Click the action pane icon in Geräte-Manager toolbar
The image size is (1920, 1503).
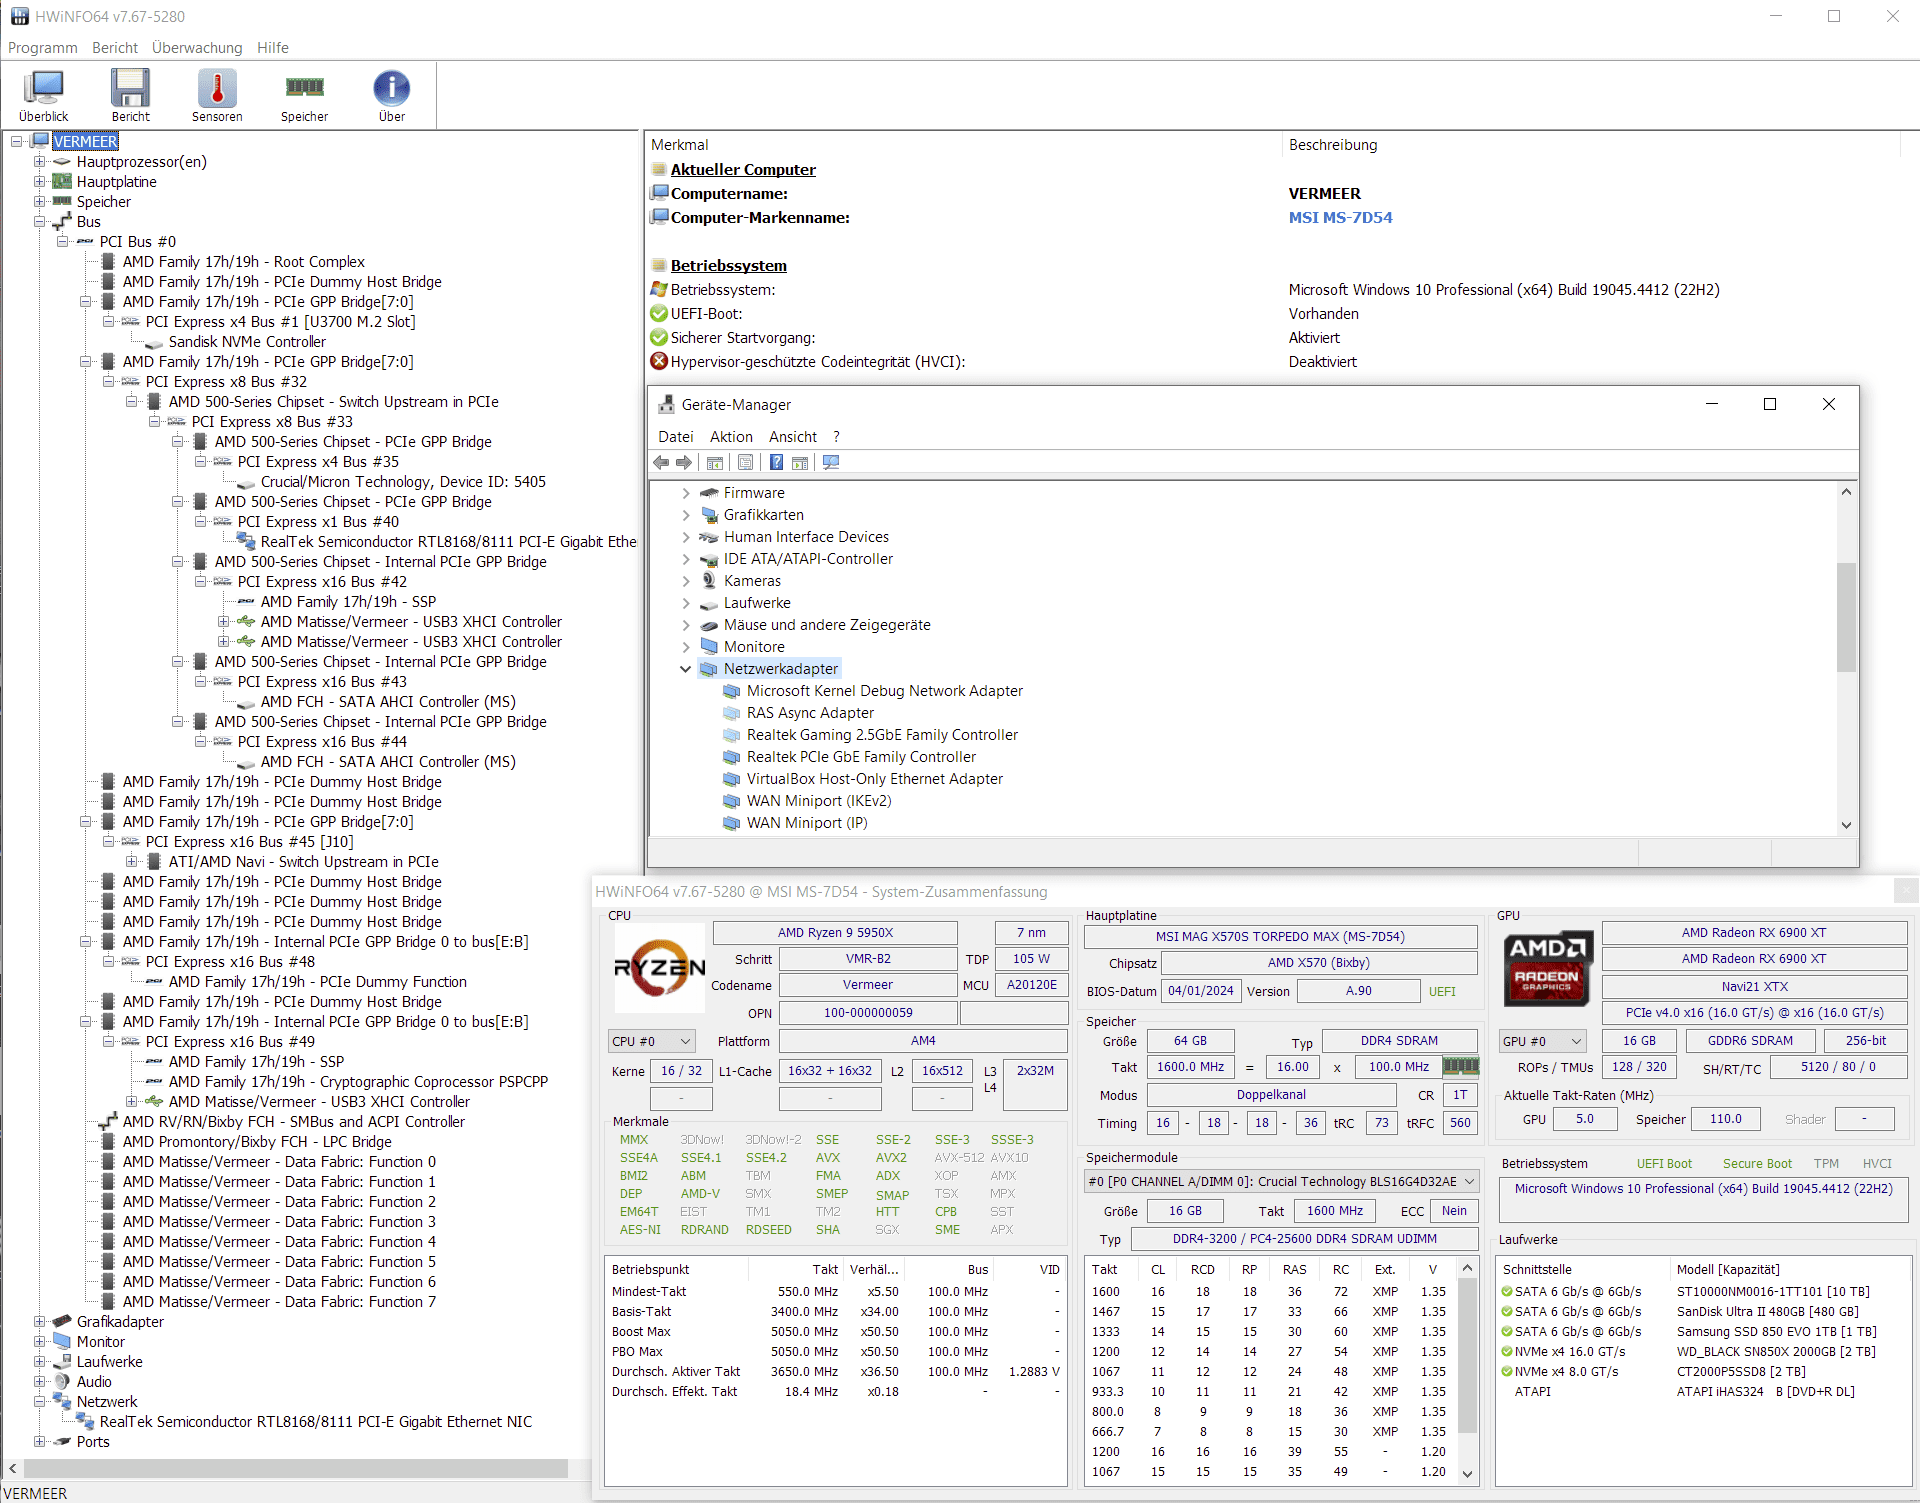tap(800, 462)
